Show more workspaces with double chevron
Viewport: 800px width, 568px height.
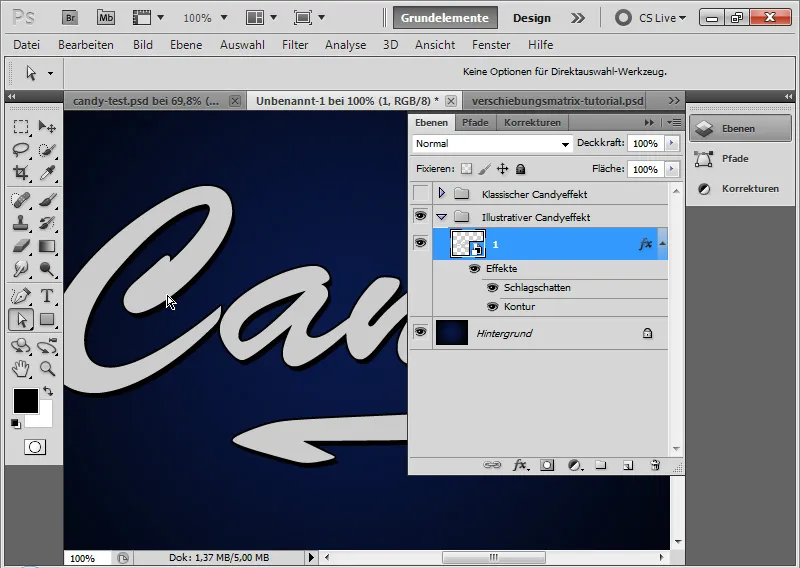click(578, 18)
